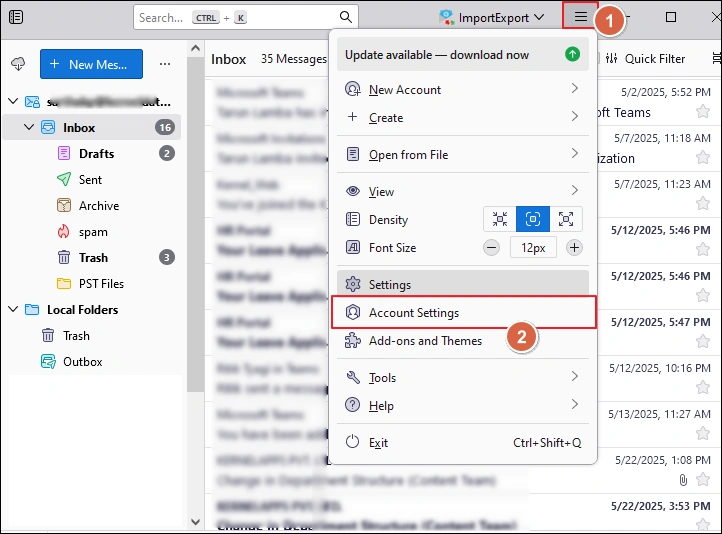Expand the Help submenu arrow
The height and width of the screenshot is (534, 722).
[x=574, y=405]
